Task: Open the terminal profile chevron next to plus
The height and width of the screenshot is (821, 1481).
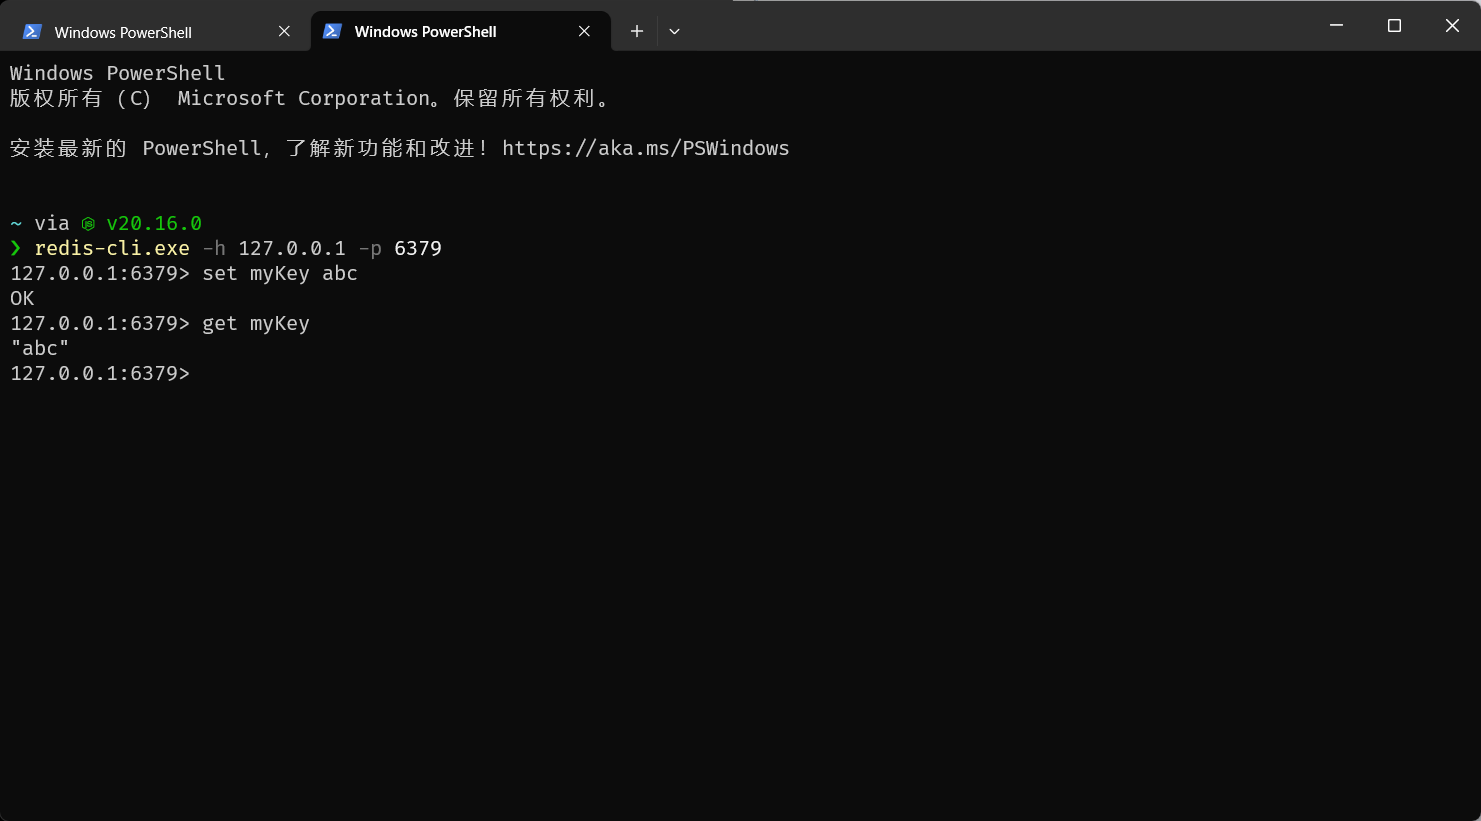Action: [673, 31]
